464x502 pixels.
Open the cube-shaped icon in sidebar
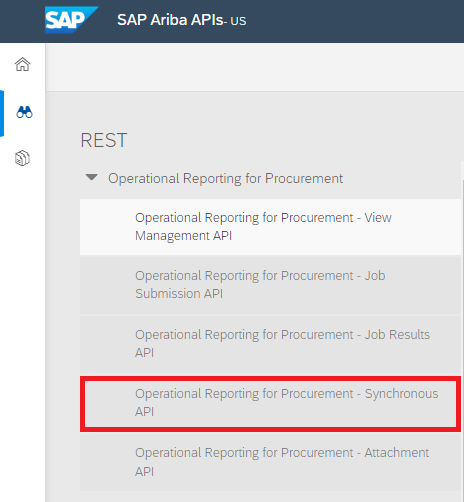22,158
